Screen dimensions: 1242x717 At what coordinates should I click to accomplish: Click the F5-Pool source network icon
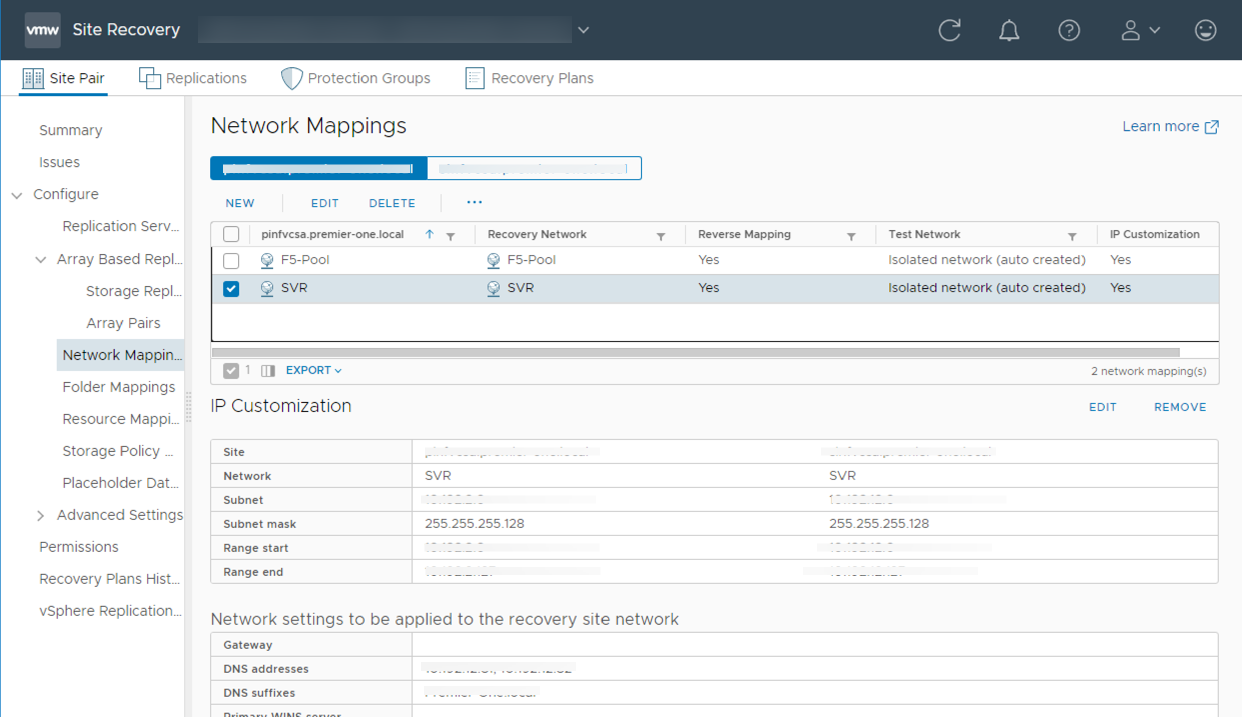[x=267, y=260]
